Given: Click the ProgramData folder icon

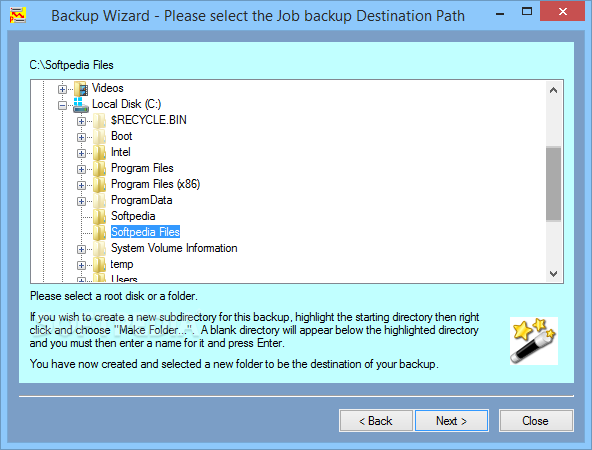Looking at the screenshot, I should click(x=100, y=201).
